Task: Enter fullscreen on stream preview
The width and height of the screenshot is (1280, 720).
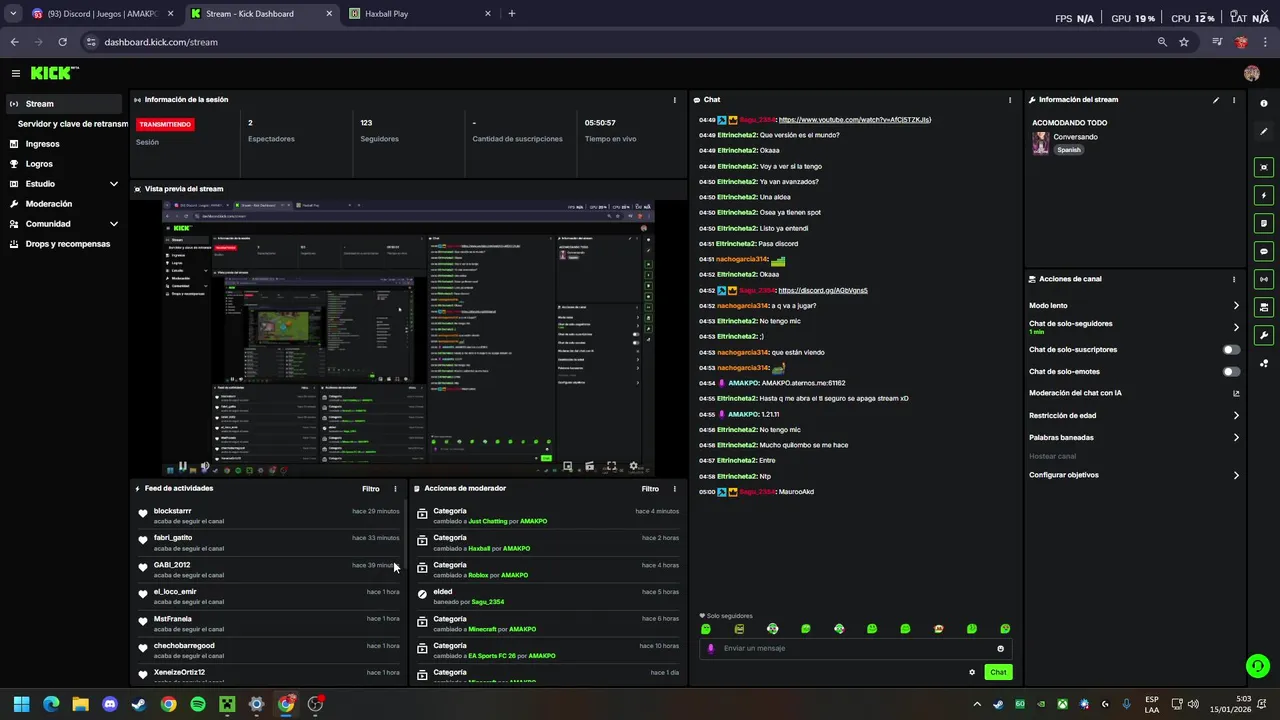Action: 611,466
